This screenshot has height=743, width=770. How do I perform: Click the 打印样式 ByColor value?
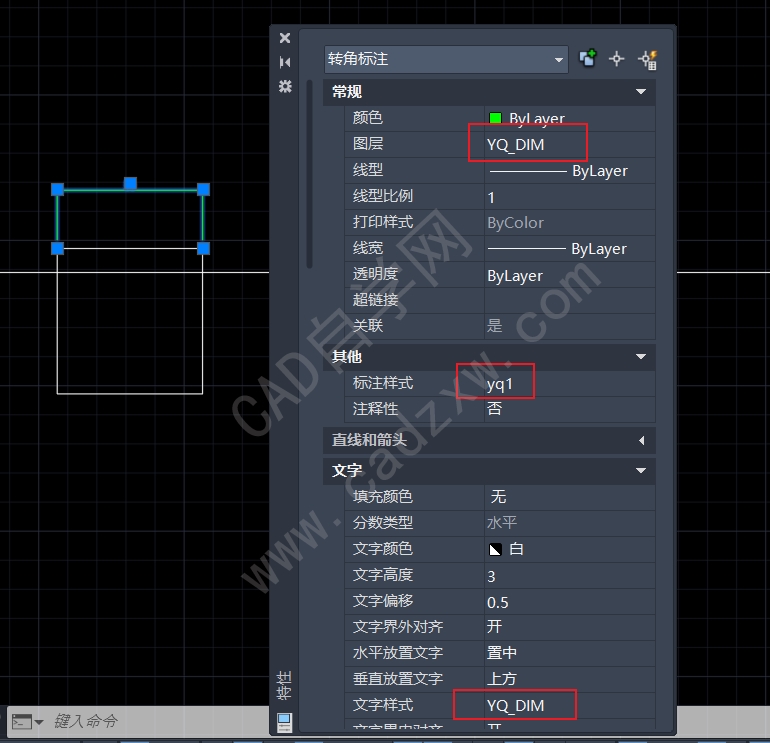(570, 223)
